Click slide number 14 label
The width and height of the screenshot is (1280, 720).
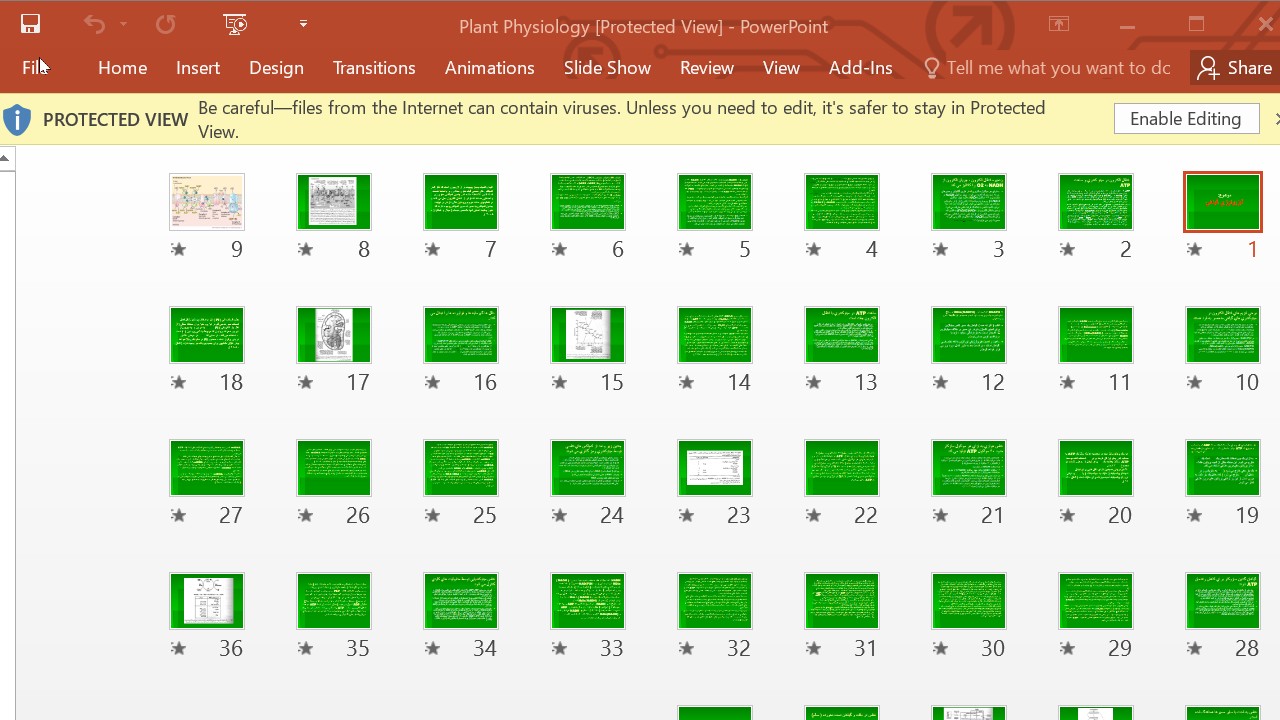point(739,382)
